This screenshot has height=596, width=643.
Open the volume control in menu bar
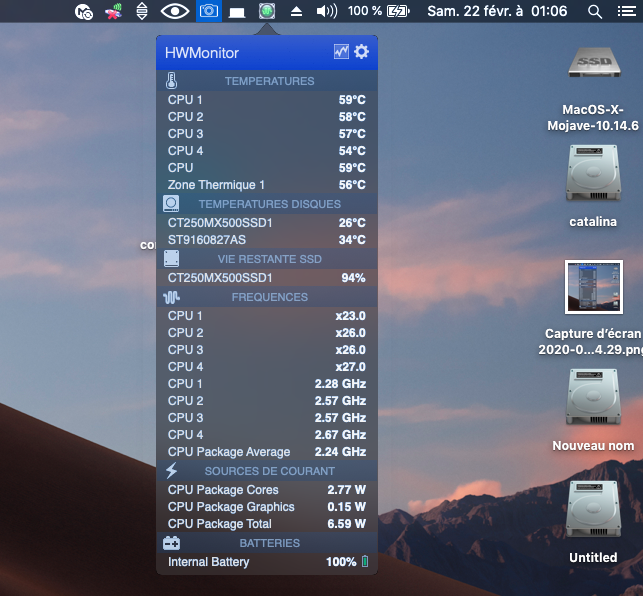(327, 11)
